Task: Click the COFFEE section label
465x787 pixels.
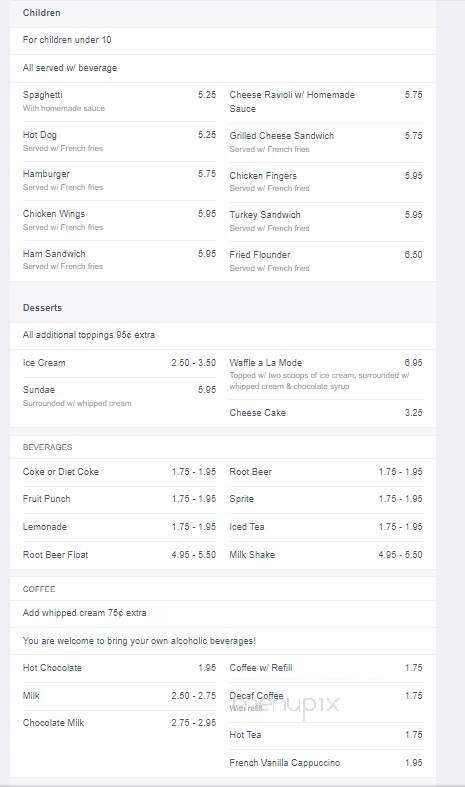Action: pyautogui.click(x=39, y=589)
